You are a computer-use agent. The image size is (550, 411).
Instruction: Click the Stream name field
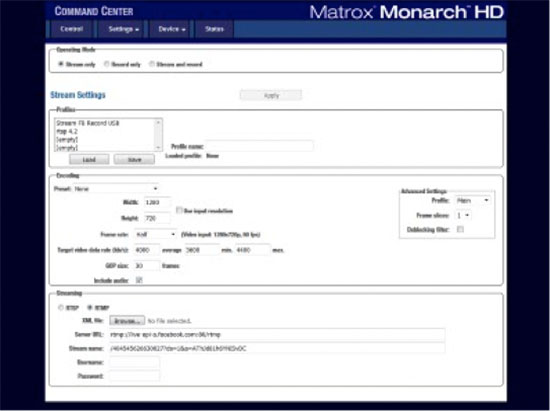click(277, 349)
